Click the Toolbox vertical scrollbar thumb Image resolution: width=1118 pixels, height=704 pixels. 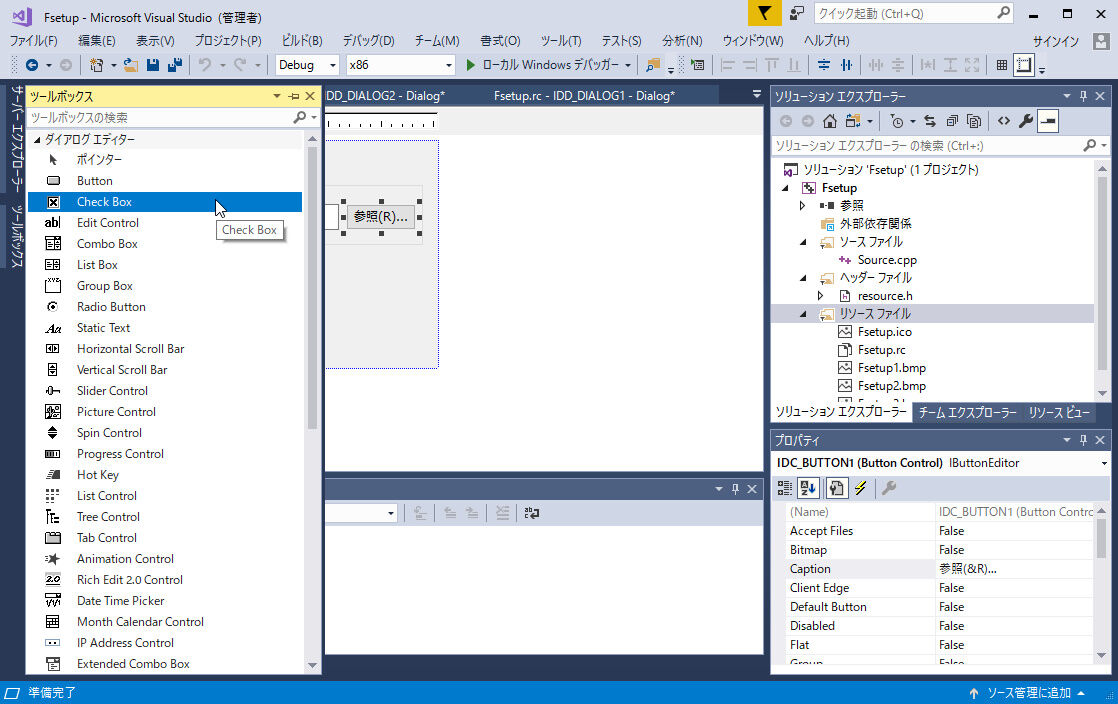(312, 287)
